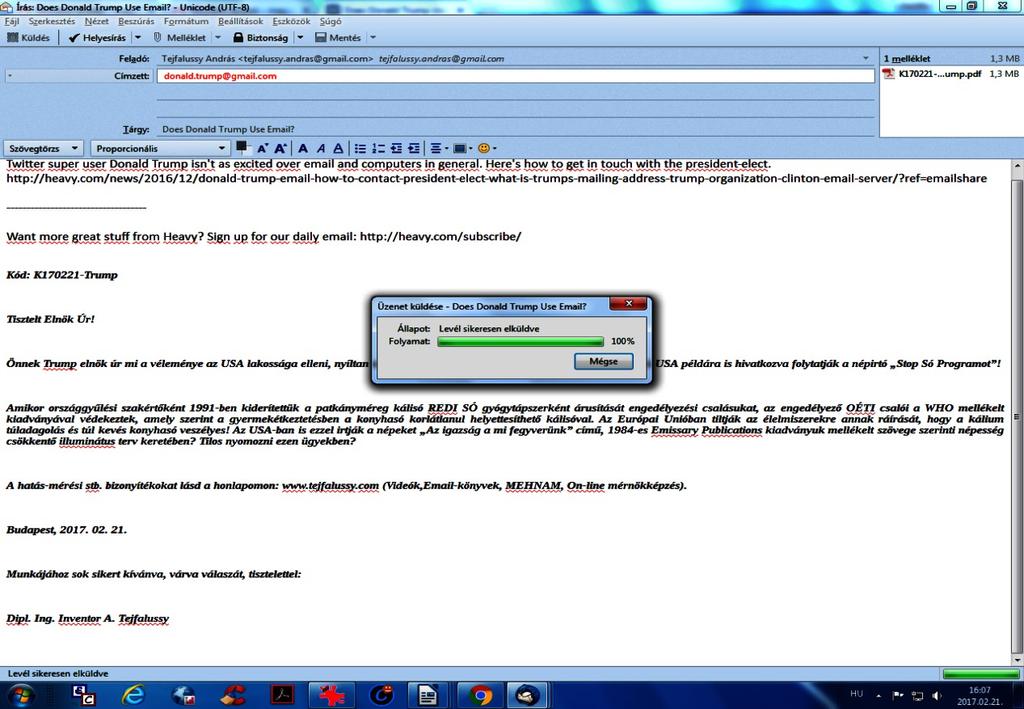Click the status bar green progress meter
This screenshot has height=709, width=1024.
pos(981,674)
